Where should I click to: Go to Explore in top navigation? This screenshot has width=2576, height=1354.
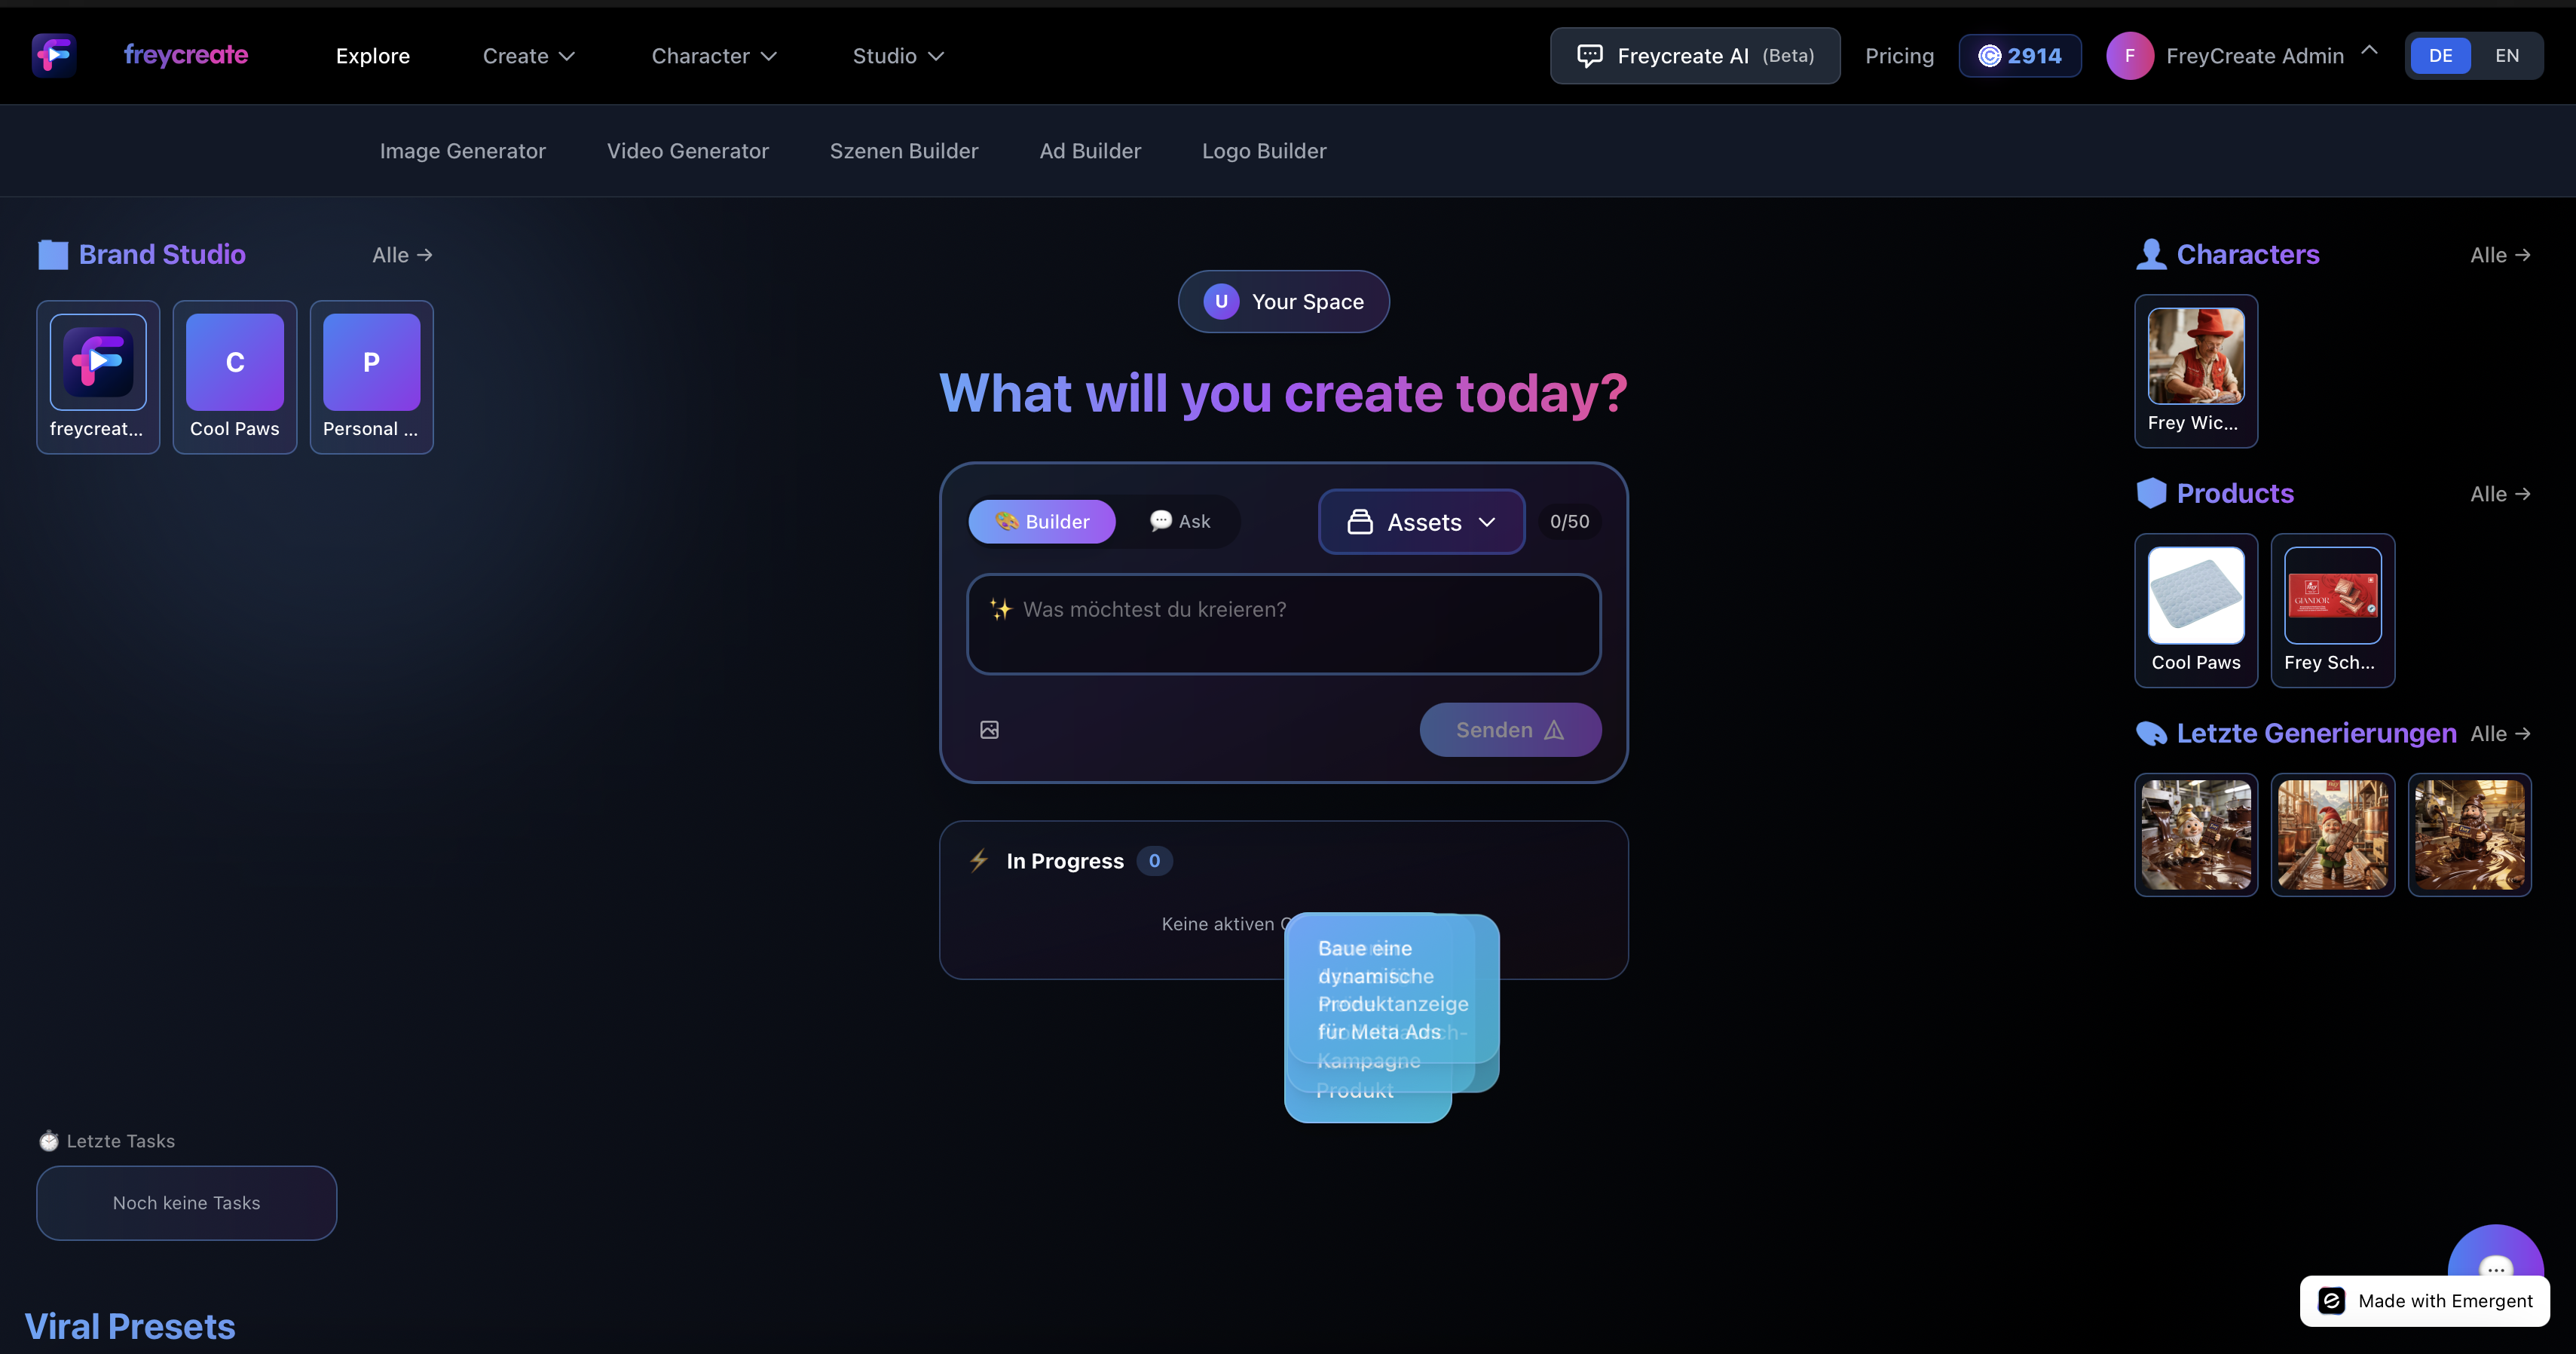[x=373, y=56]
